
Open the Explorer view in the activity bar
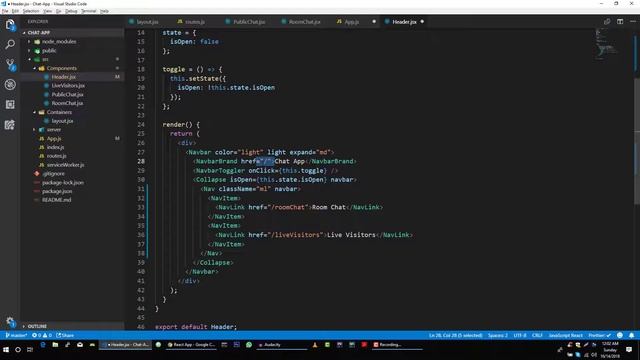(10, 25)
